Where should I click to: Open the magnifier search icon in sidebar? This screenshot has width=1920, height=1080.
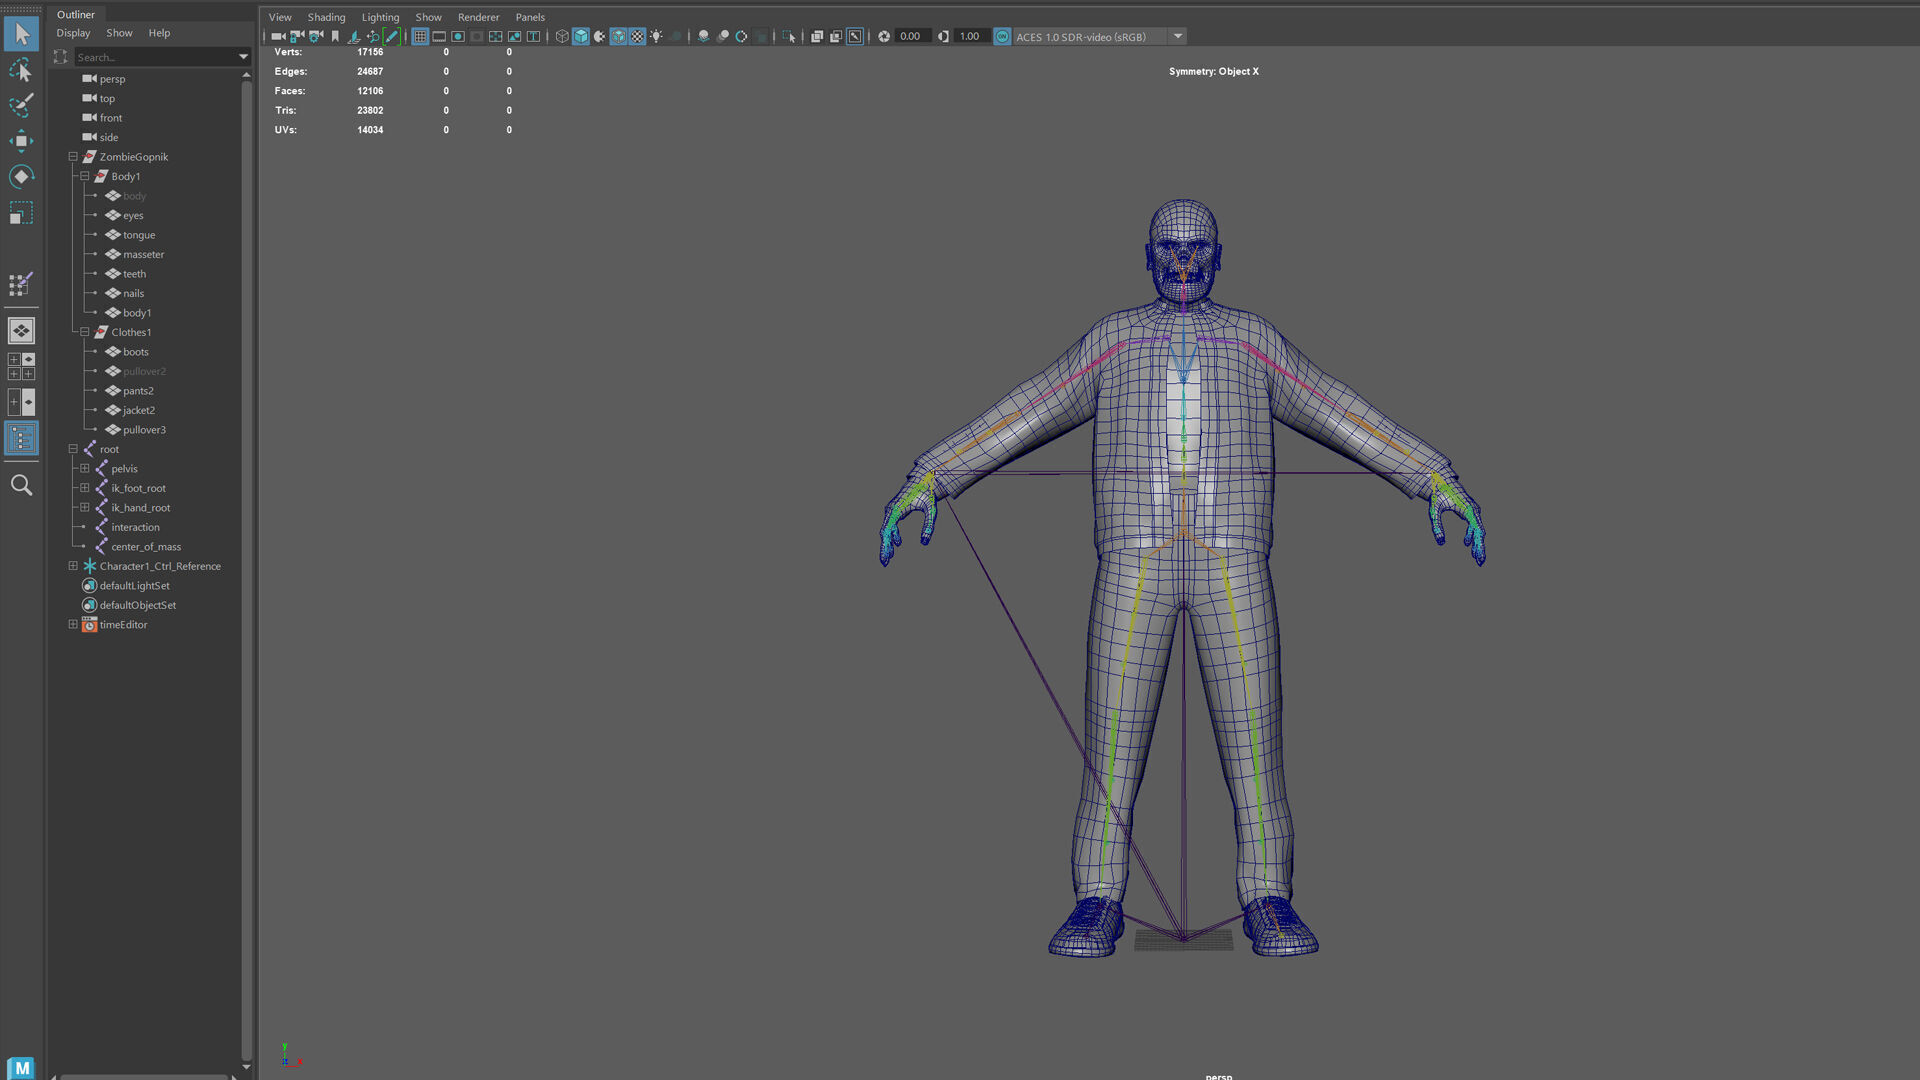tap(21, 485)
